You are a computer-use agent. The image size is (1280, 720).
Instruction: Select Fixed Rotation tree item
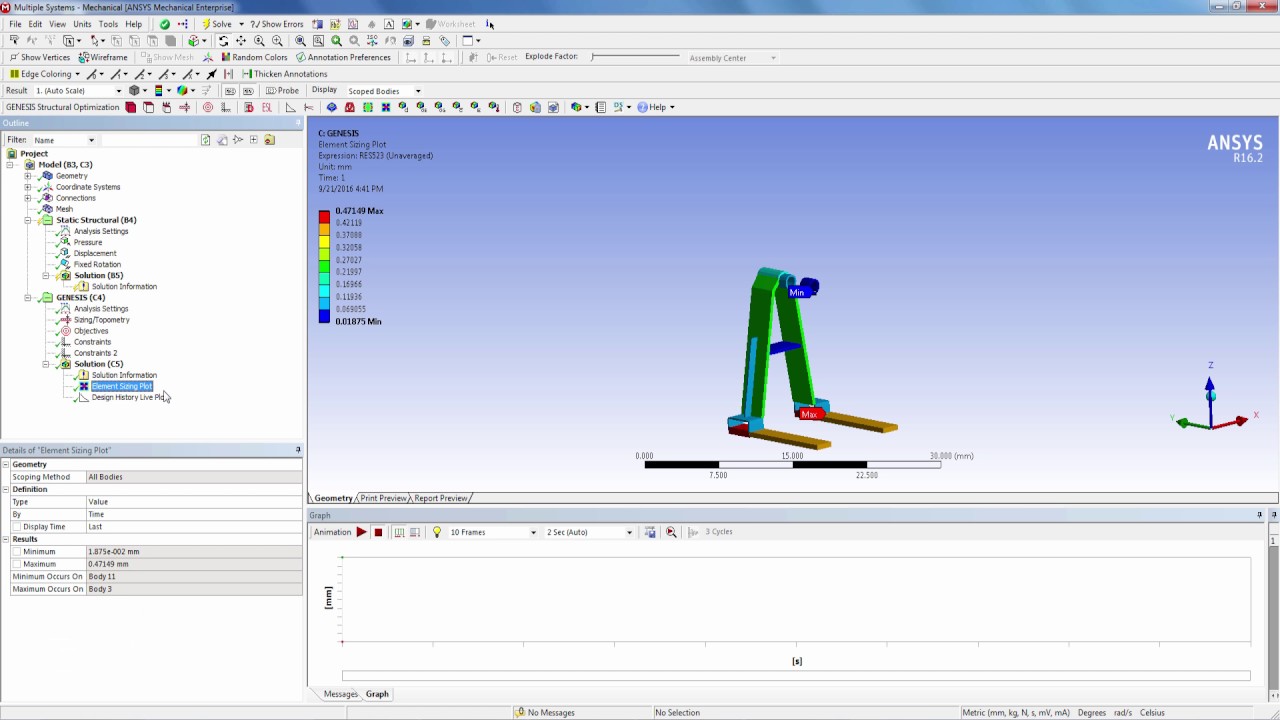click(96, 265)
